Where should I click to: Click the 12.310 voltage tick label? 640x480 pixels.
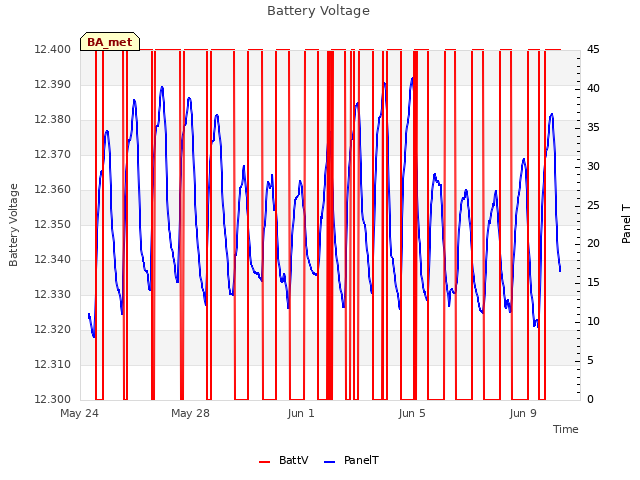tap(53, 364)
